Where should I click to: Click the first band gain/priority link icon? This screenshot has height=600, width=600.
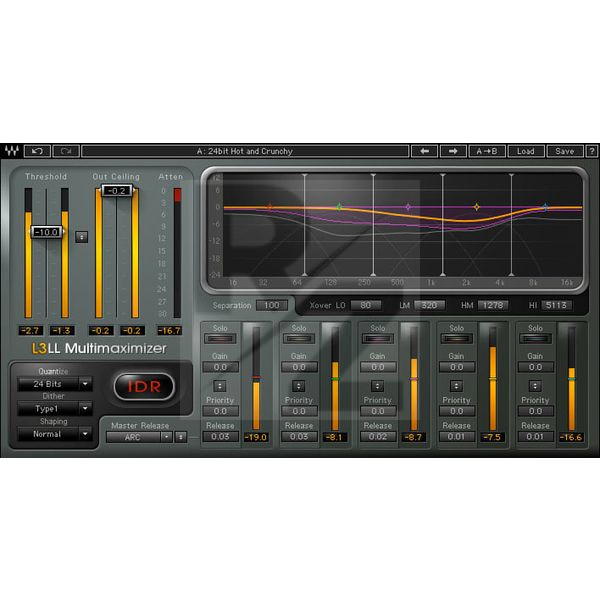pyautogui.click(x=220, y=386)
